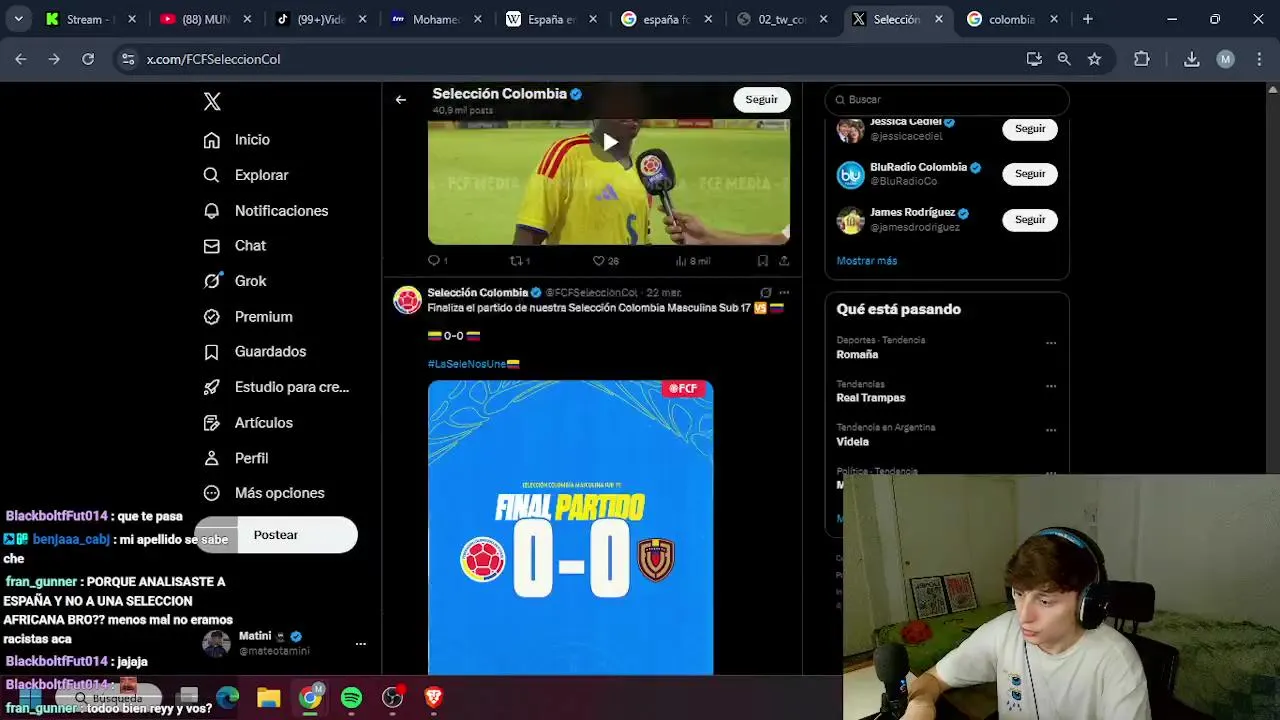The image size is (1280, 720).
Task: Follow BluRadio Colombia
Action: coord(1030,174)
